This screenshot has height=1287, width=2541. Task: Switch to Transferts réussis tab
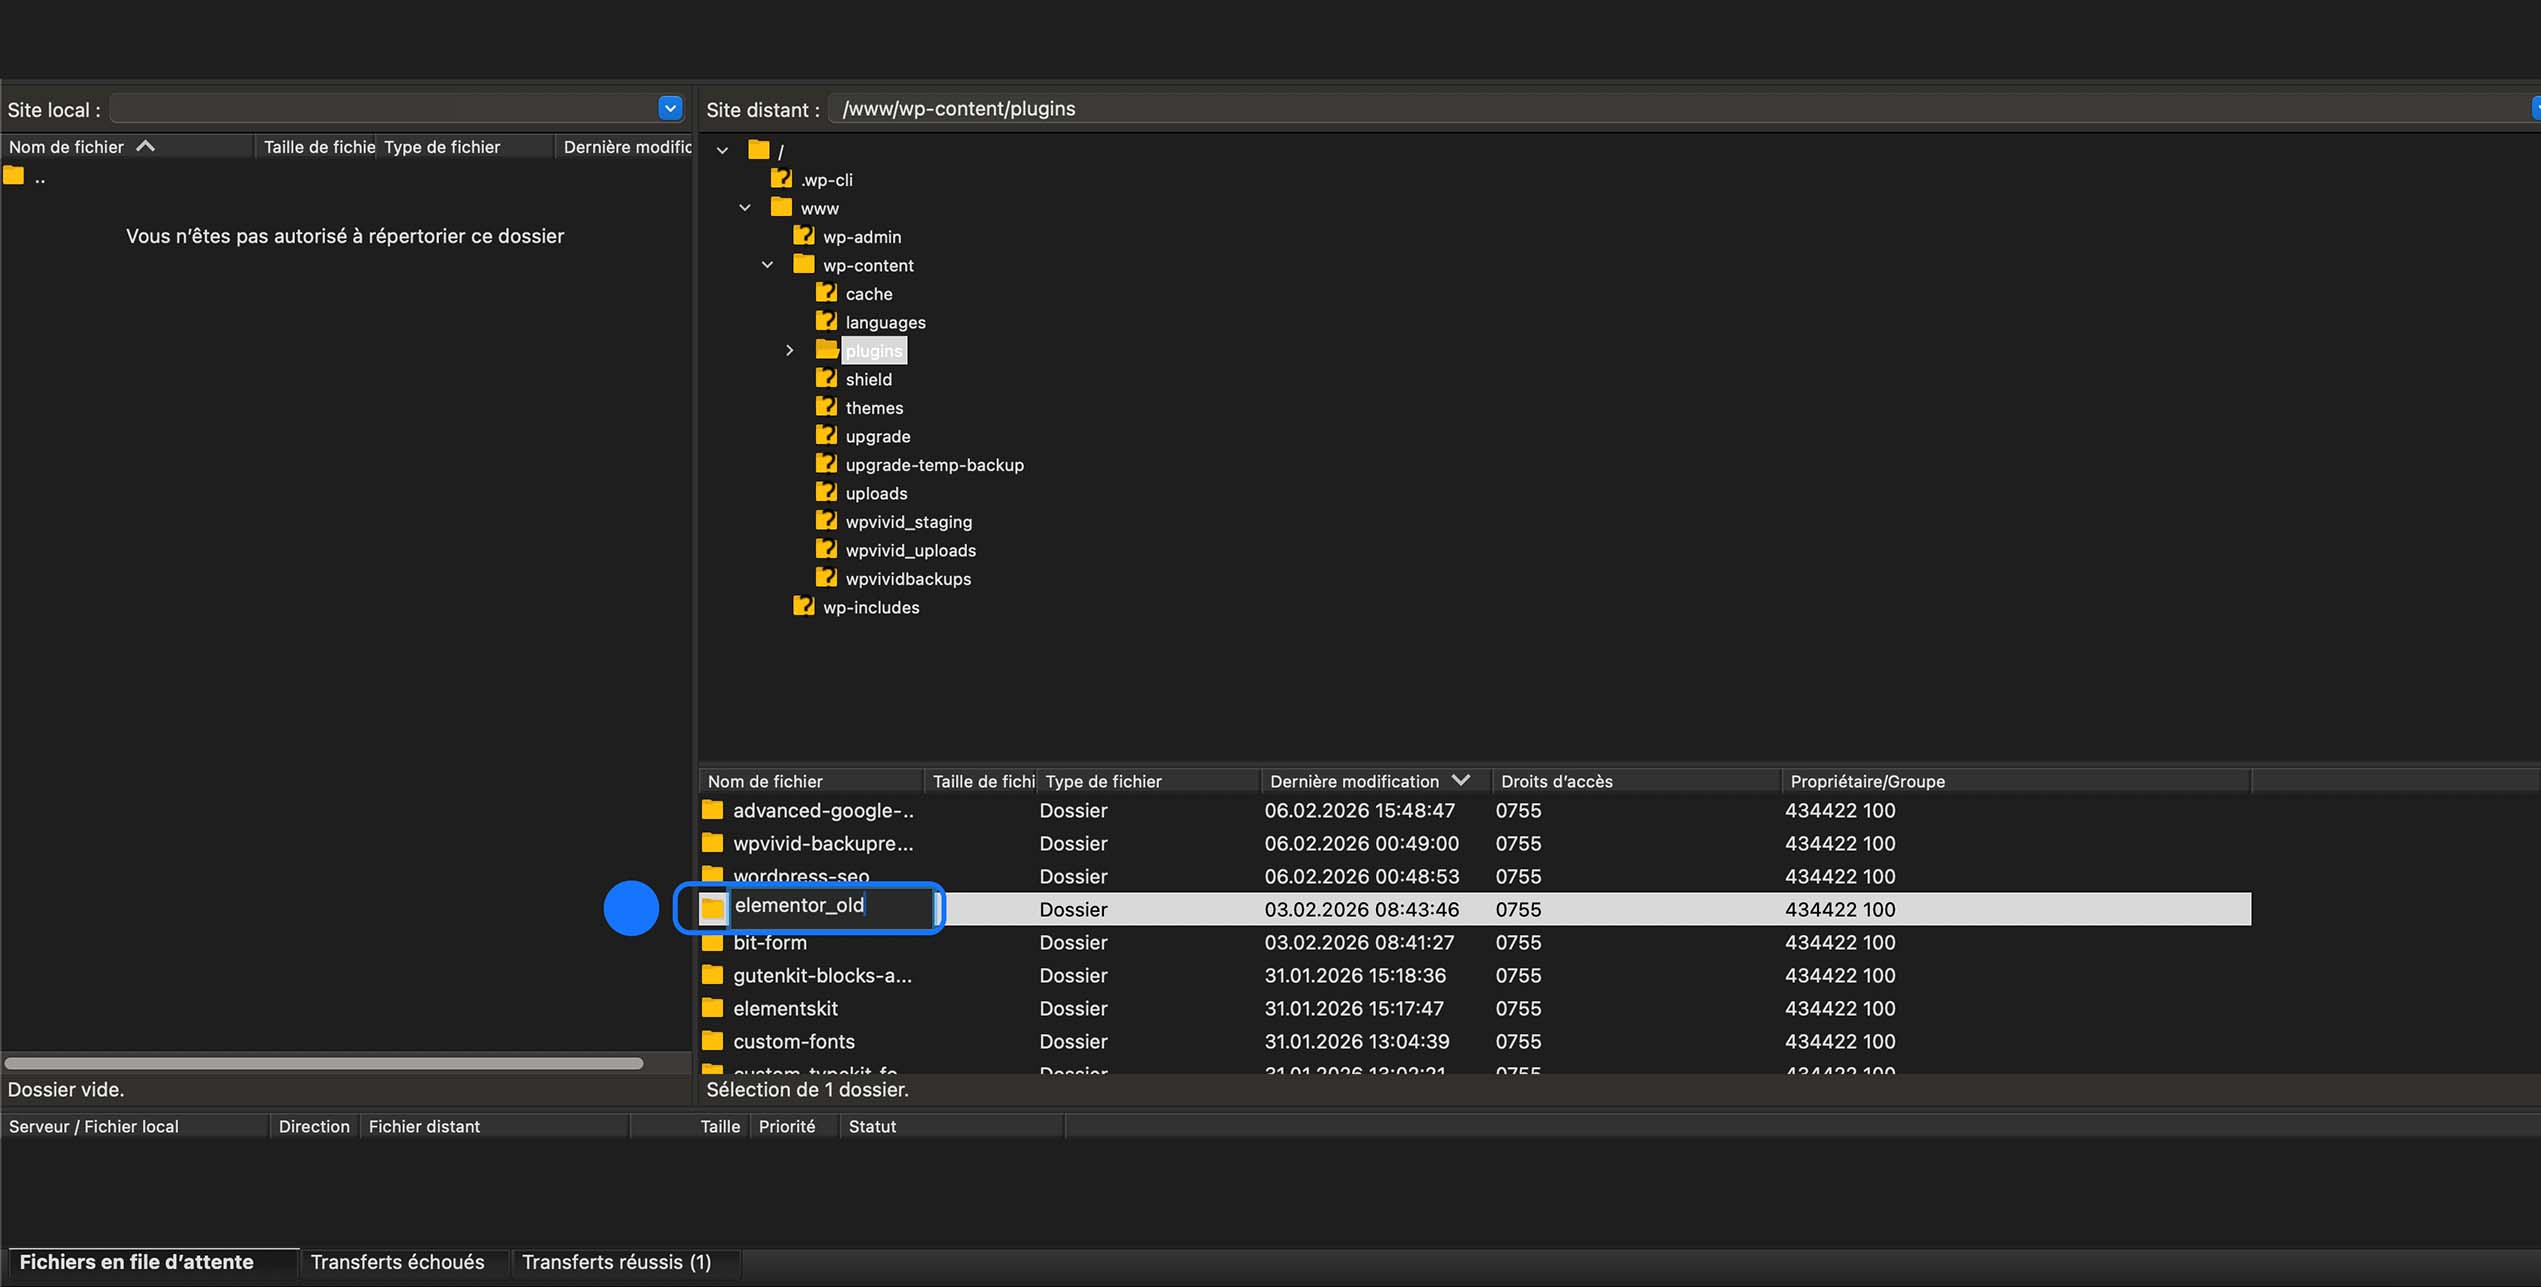(616, 1262)
